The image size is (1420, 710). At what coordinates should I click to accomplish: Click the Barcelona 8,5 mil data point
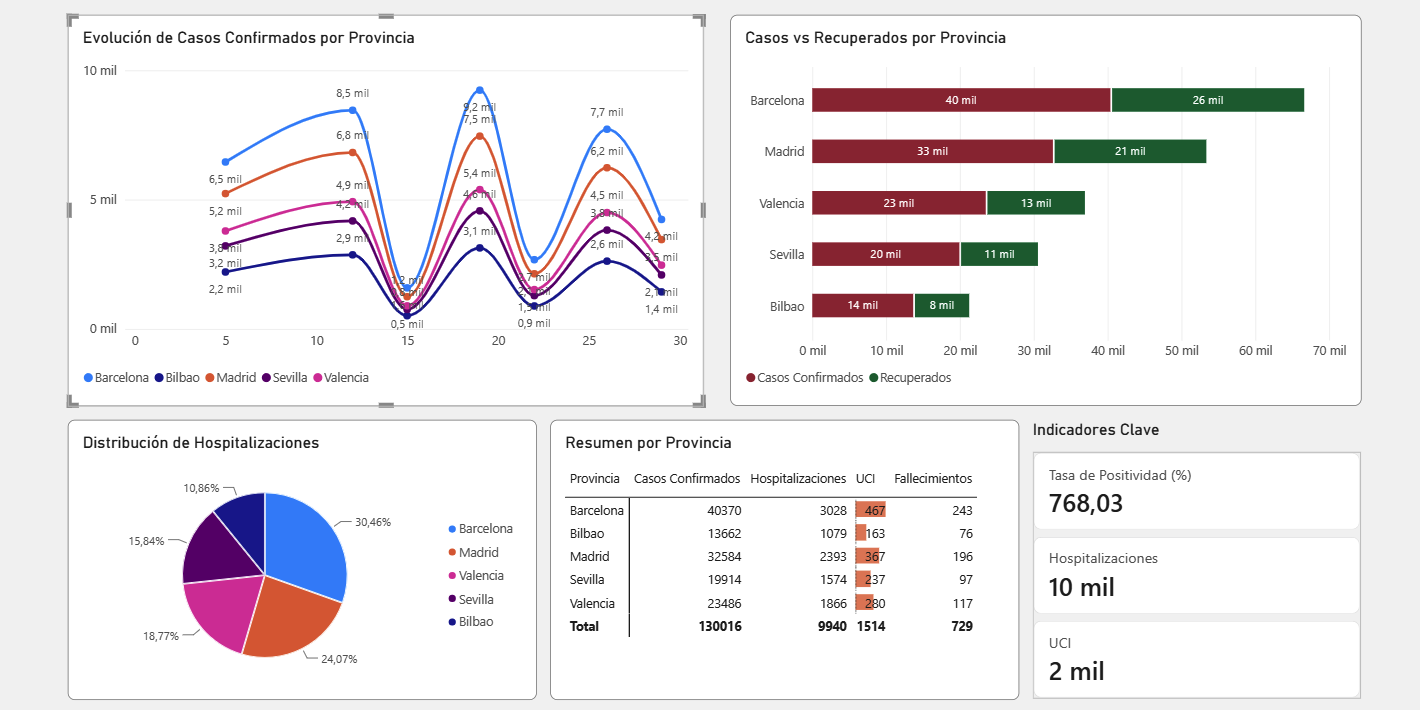[352, 110]
